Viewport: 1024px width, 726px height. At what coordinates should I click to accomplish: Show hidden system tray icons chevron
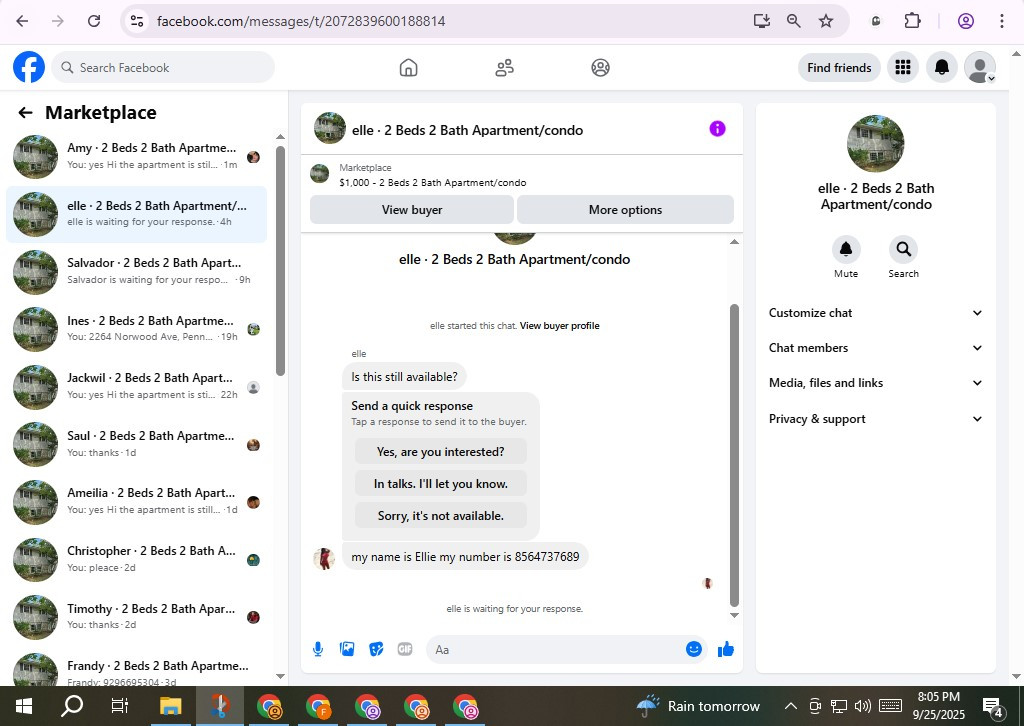coord(790,706)
